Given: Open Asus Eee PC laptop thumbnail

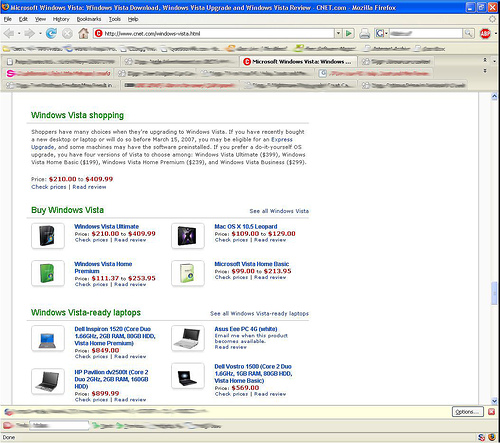Looking at the screenshot, I should (188, 338).
